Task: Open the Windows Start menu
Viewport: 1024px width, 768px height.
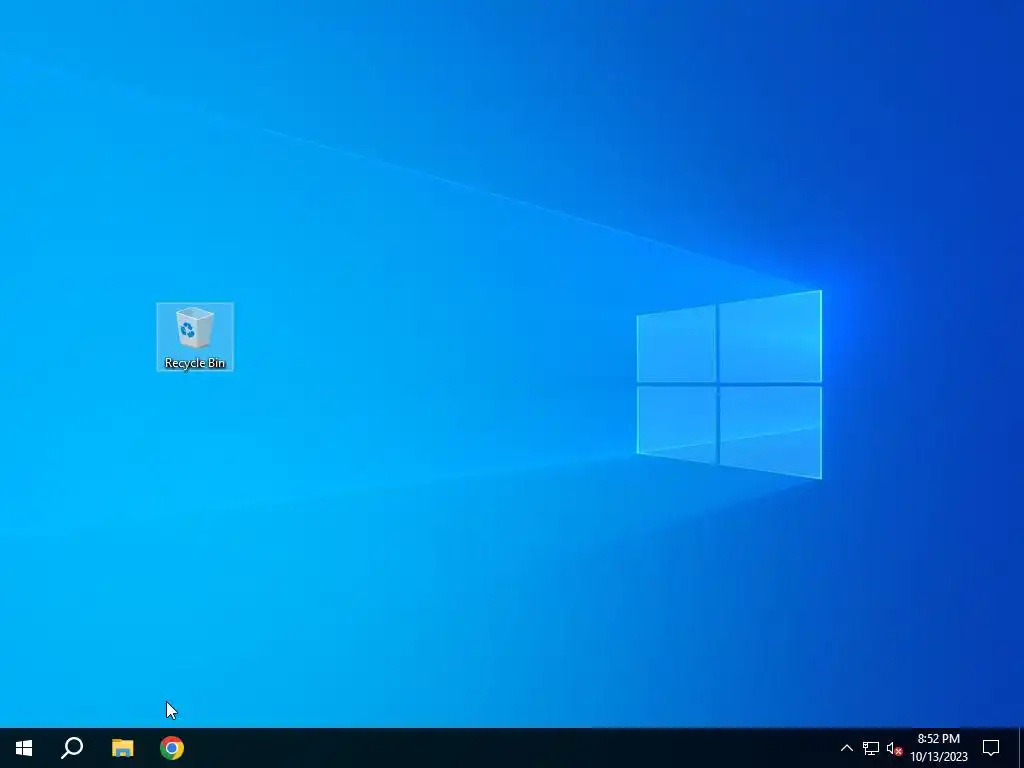Action: click(x=24, y=748)
